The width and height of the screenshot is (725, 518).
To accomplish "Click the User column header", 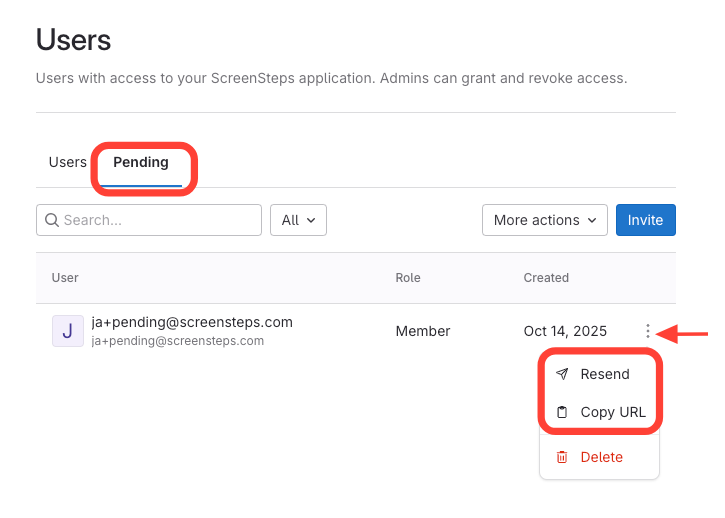I will (65, 278).
